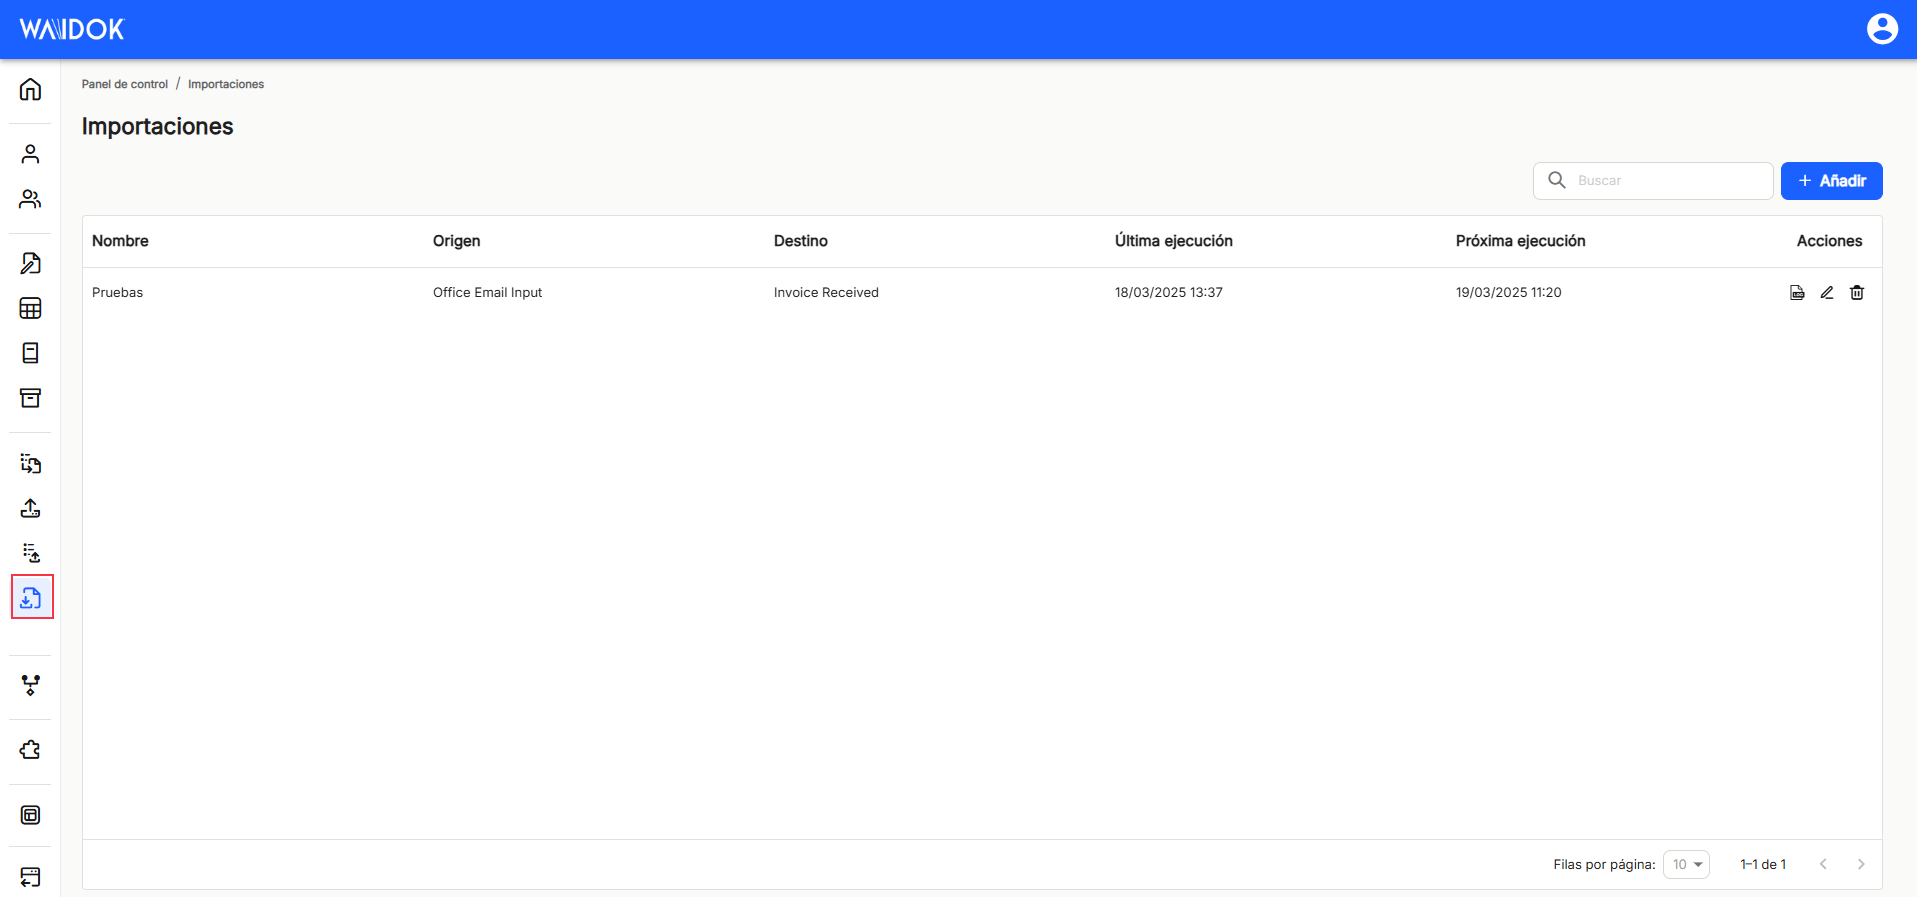Sort by Destino column header
Image resolution: width=1917 pixels, height=897 pixels.
pyautogui.click(x=801, y=241)
